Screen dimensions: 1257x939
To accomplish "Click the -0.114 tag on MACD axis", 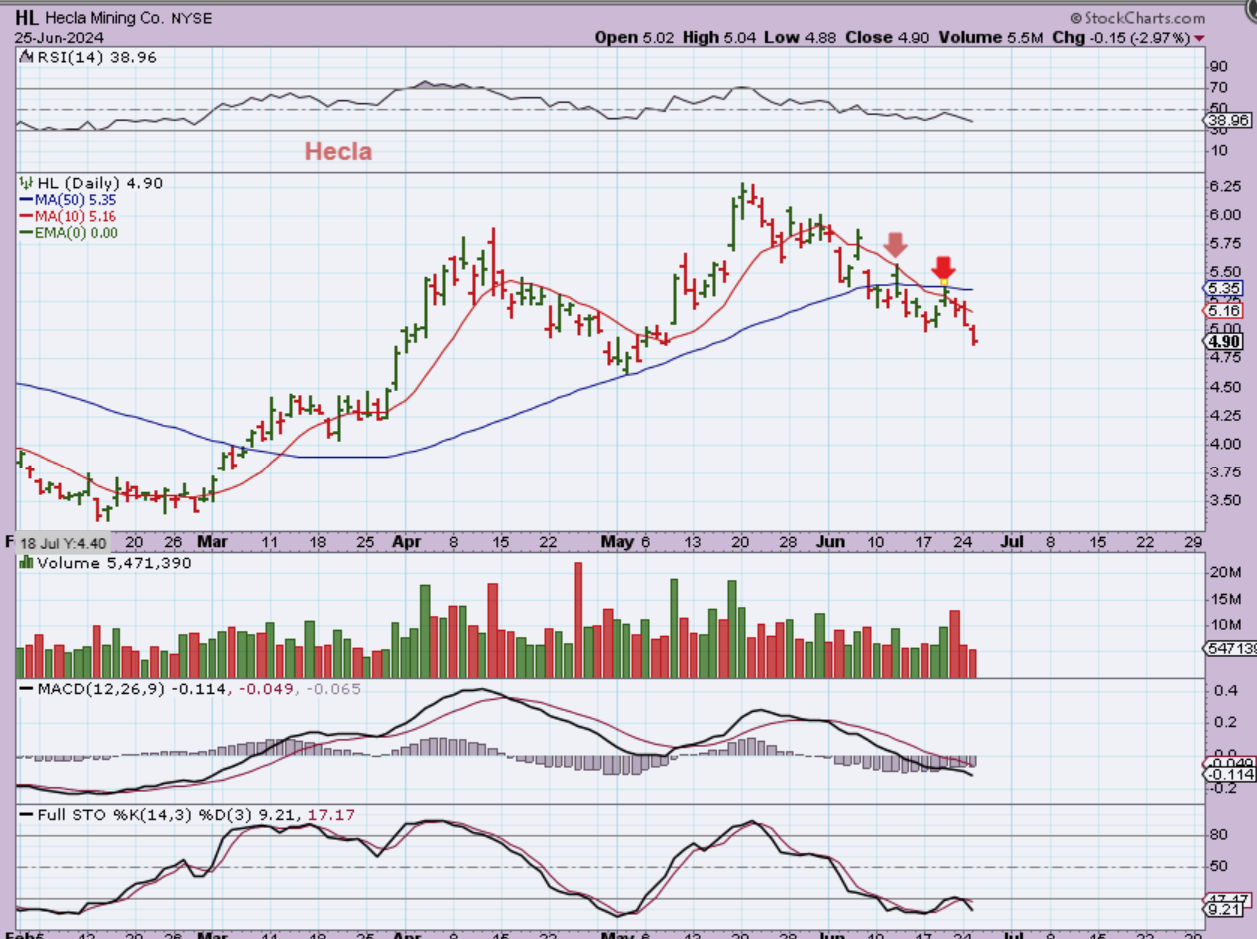I will pos(1228,775).
